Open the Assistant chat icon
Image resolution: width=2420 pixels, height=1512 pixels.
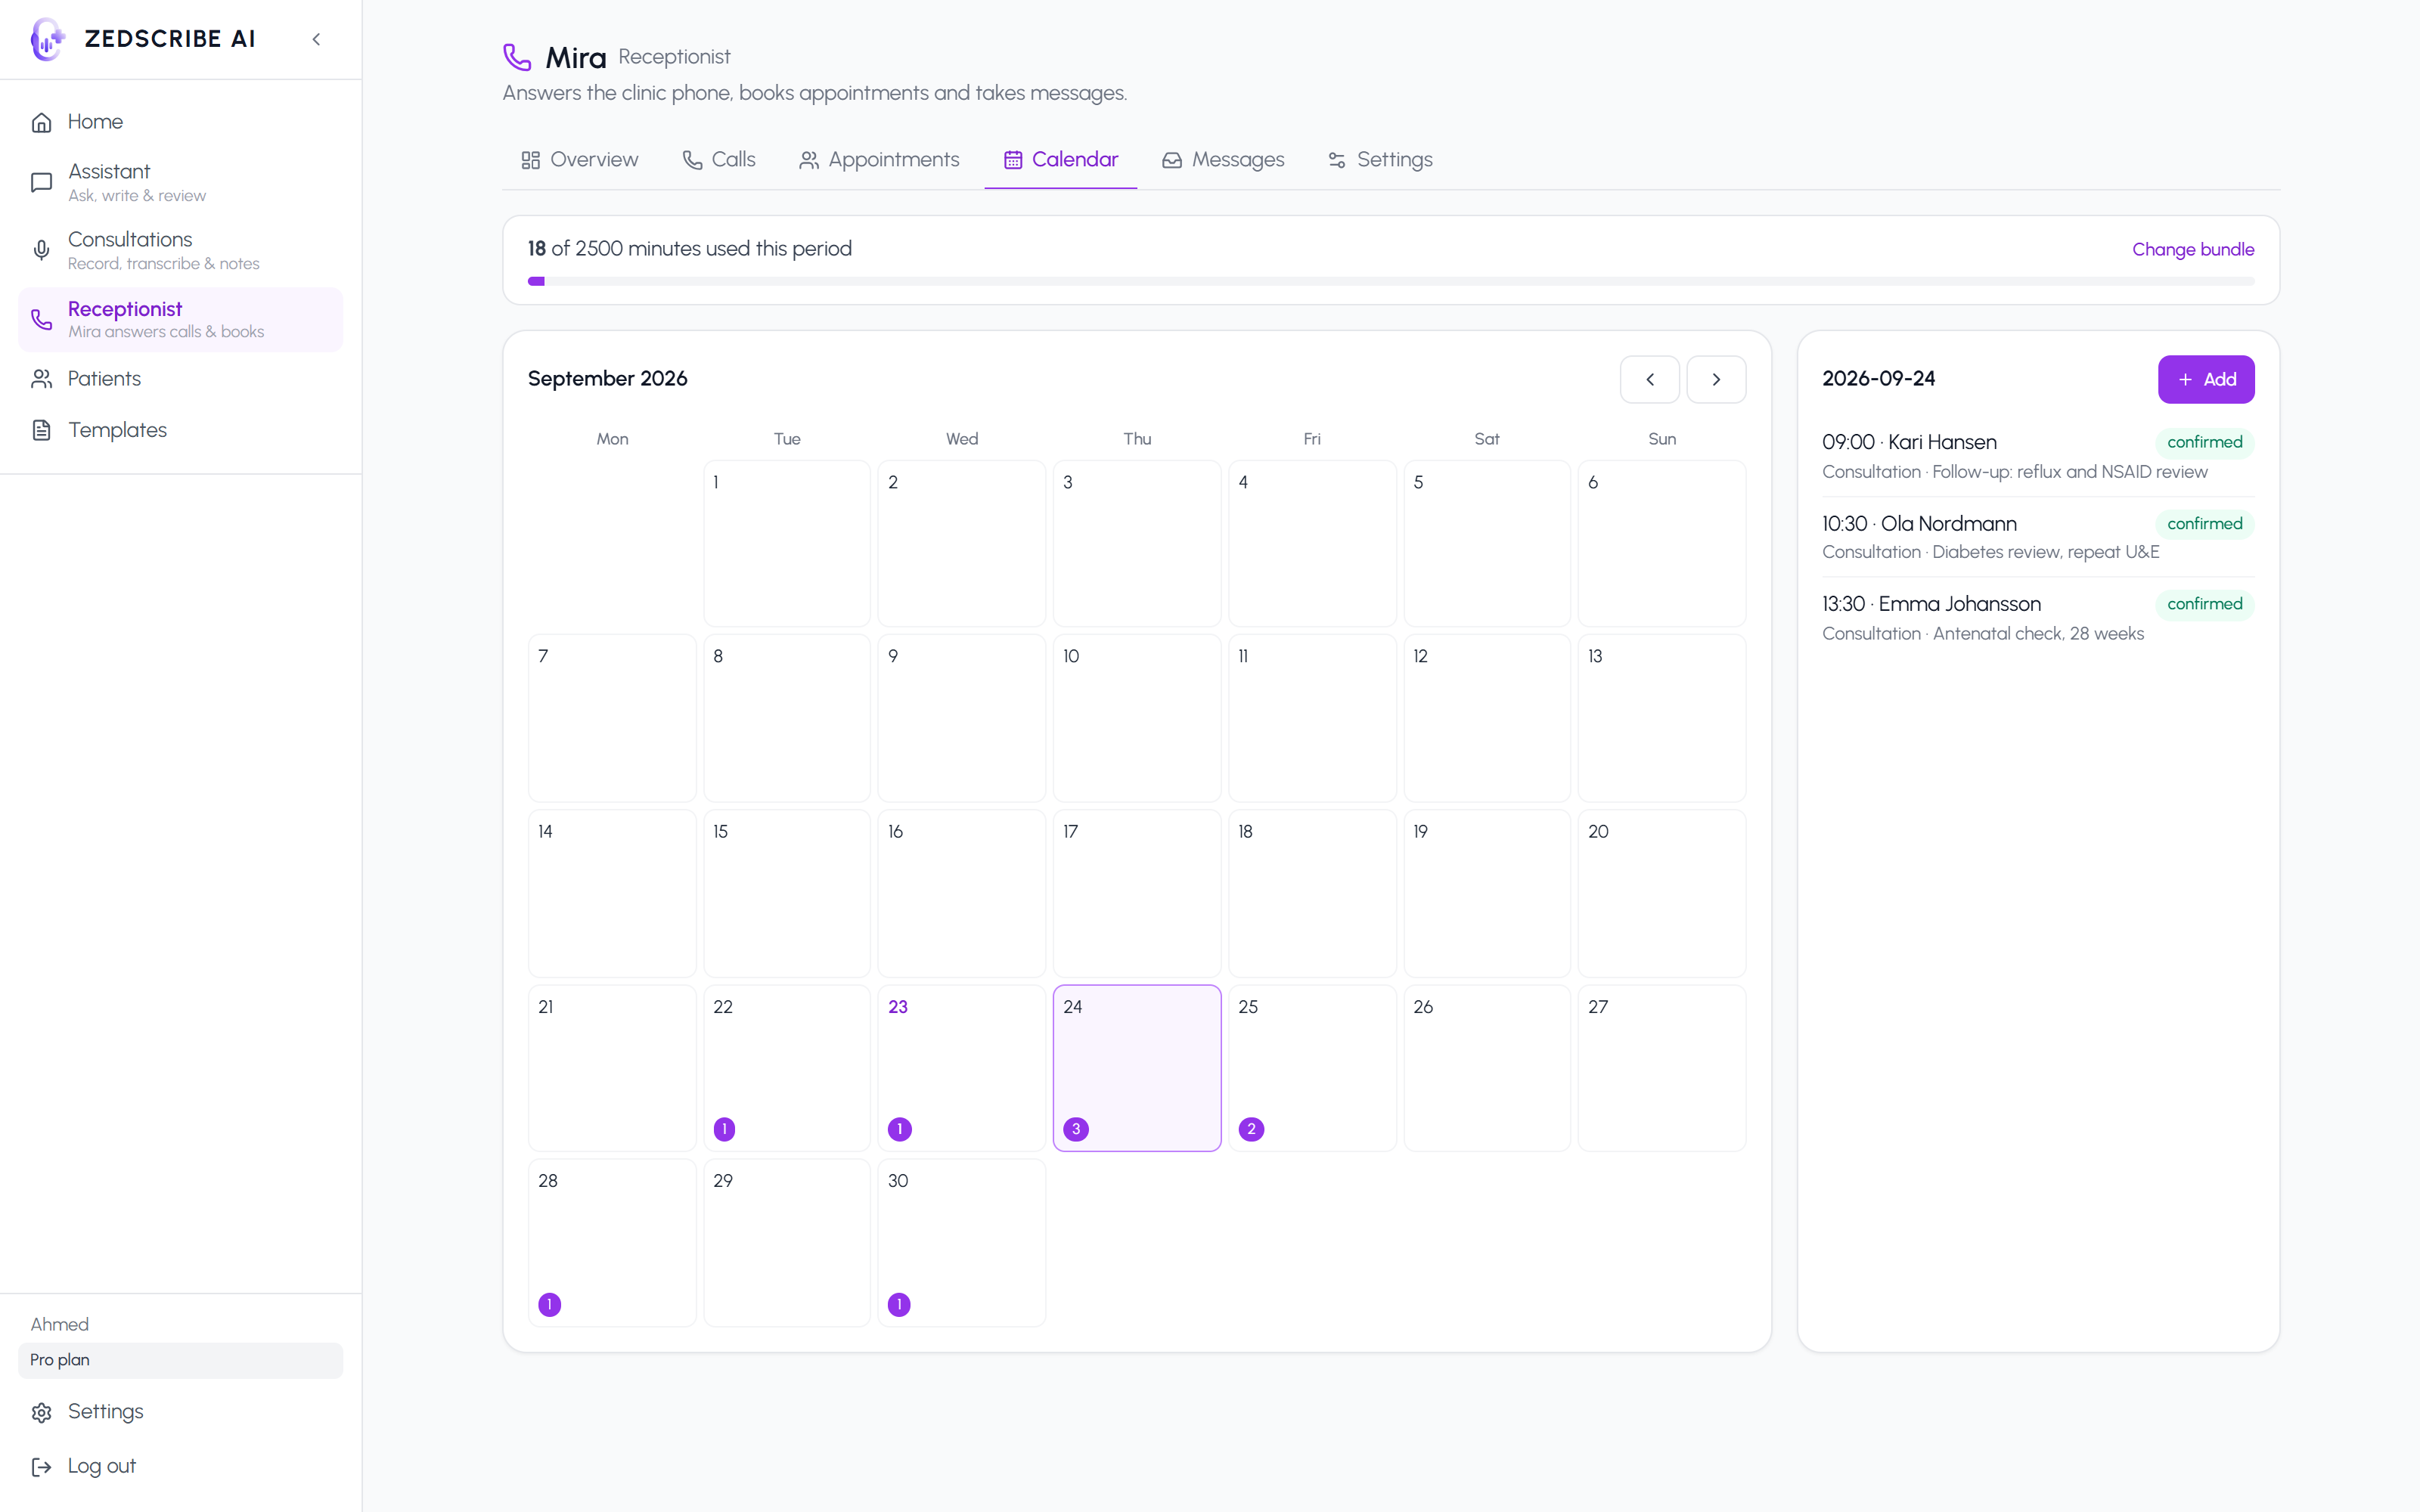tap(41, 182)
